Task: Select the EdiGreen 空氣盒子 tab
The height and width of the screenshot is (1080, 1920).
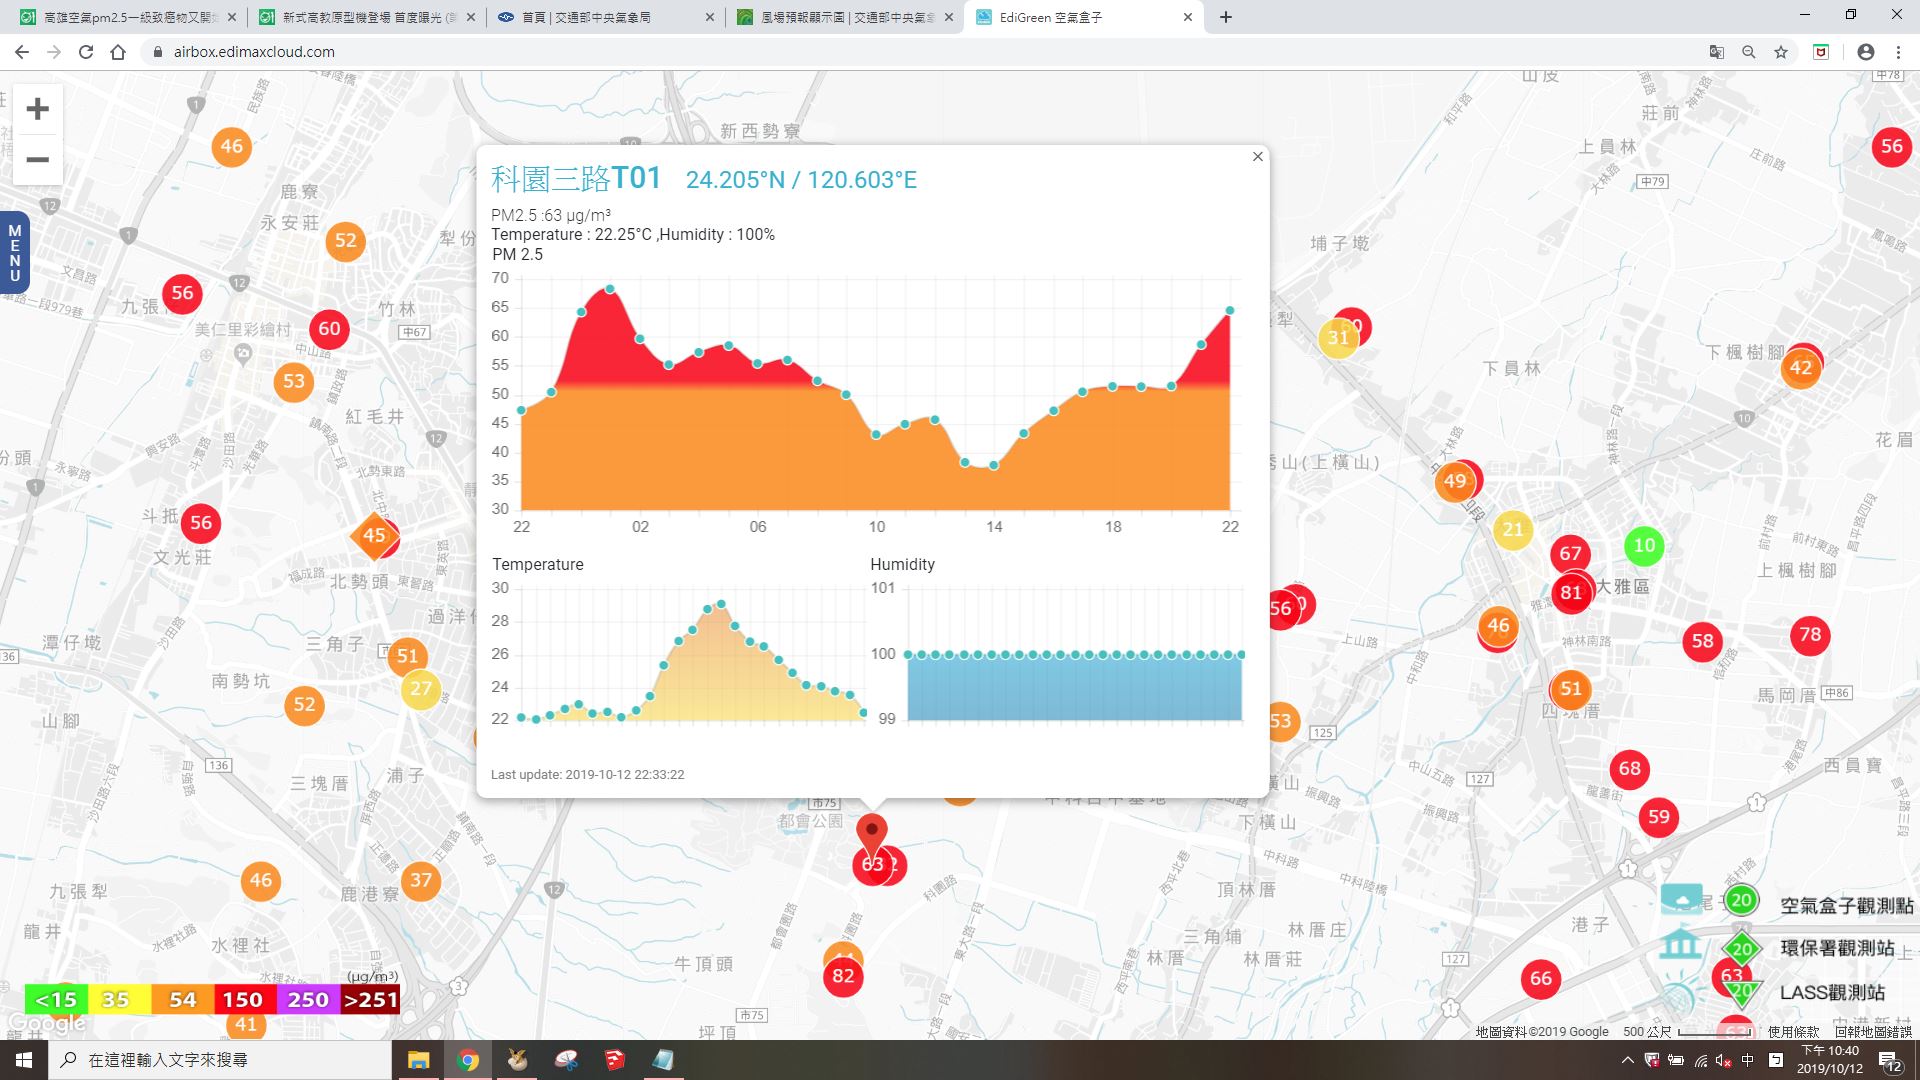Action: [x=1084, y=17]
